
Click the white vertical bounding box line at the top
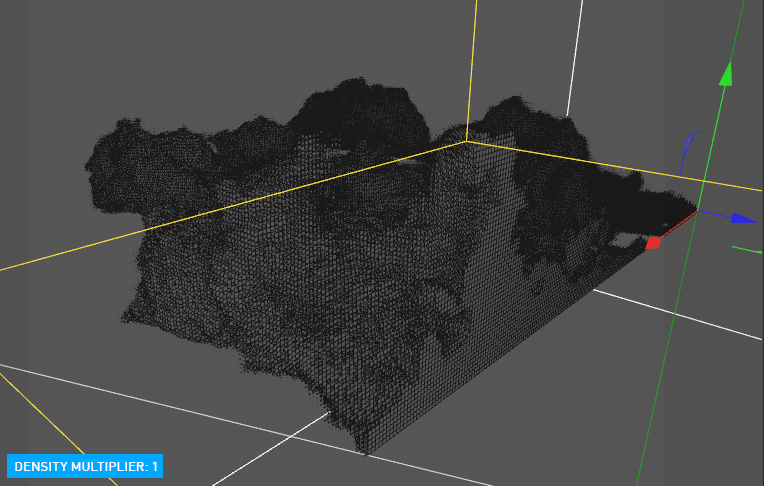[x=574, y=50]
